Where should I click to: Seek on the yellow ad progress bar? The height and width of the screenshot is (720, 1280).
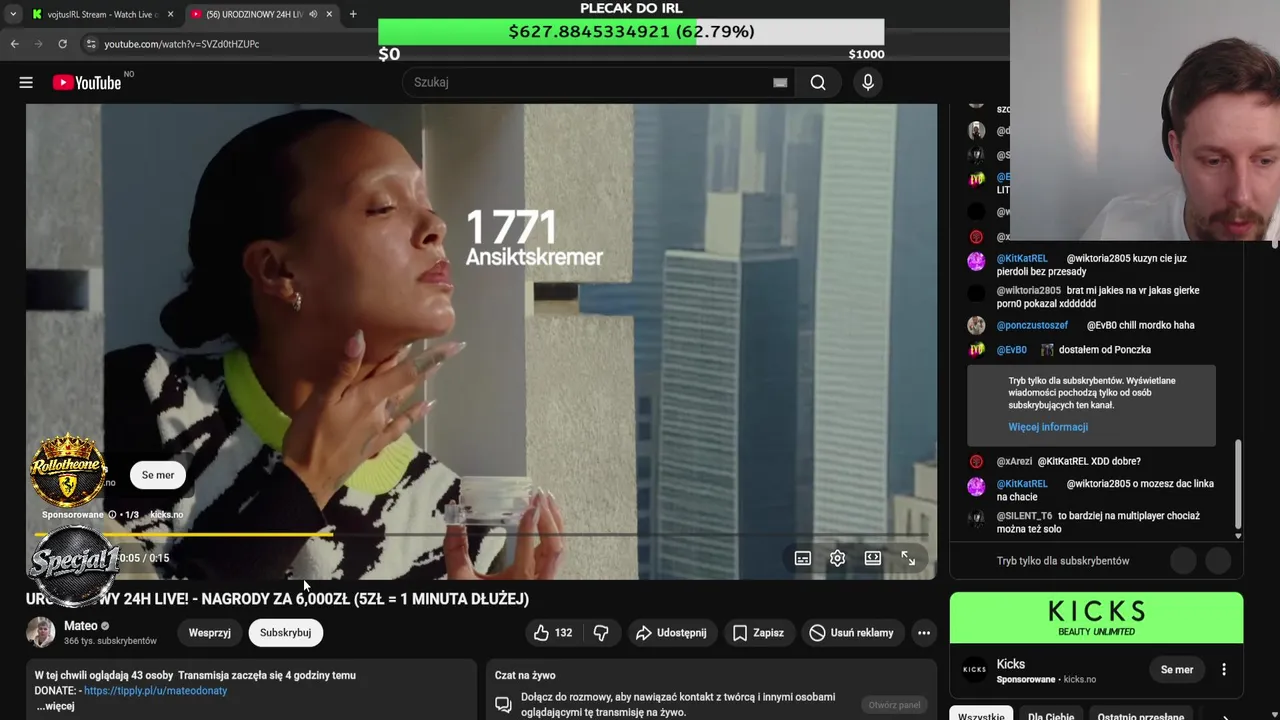[x=481, y=535]
